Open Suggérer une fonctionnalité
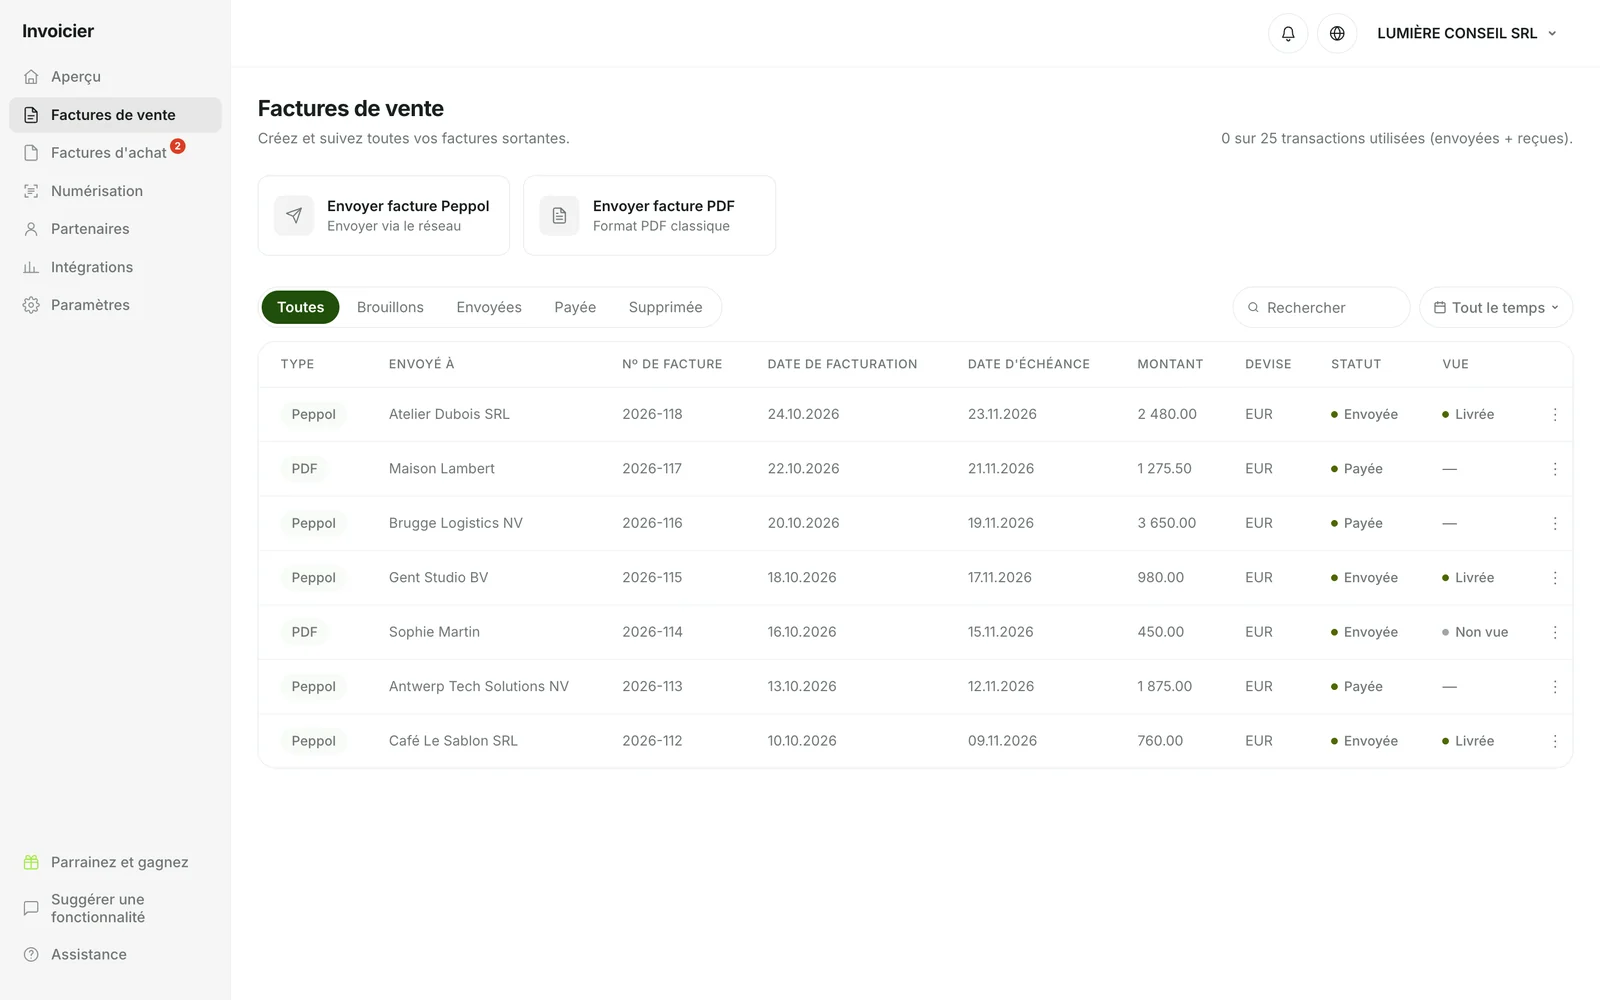Screen dimensions: 1600x1000 point(115,908)
